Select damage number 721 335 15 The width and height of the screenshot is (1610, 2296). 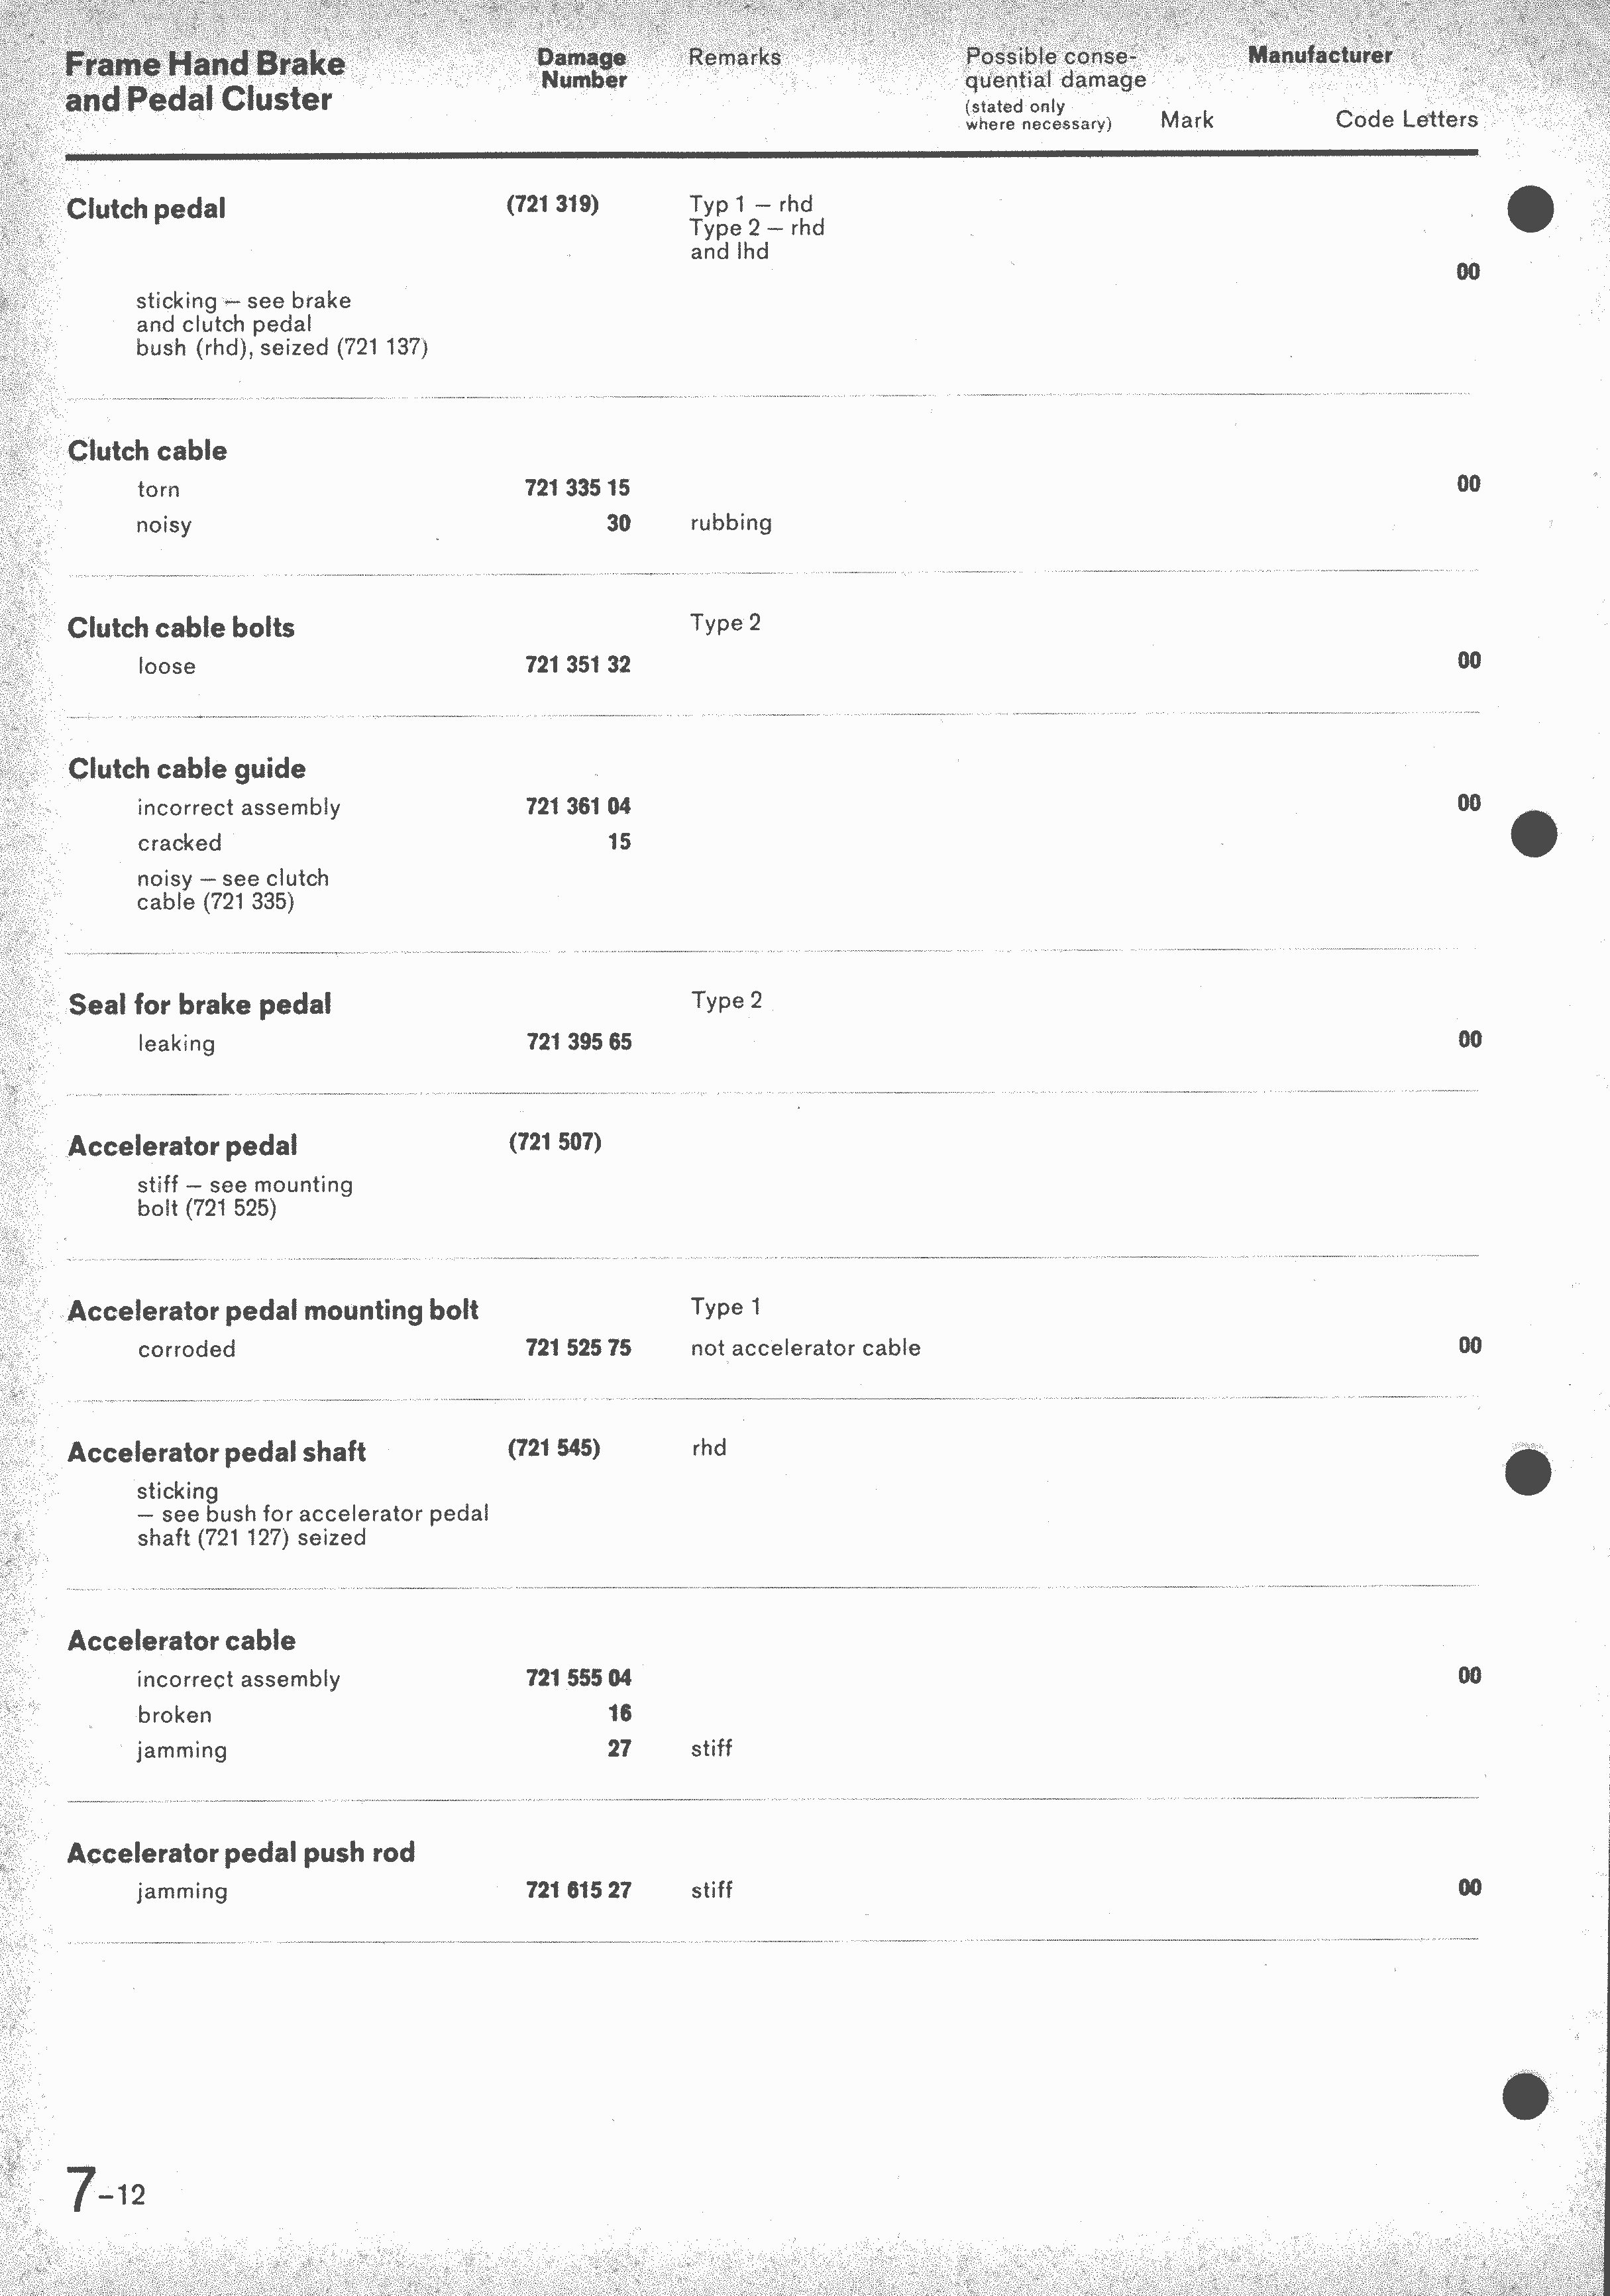pyautogui.click(x=577, y=488)
